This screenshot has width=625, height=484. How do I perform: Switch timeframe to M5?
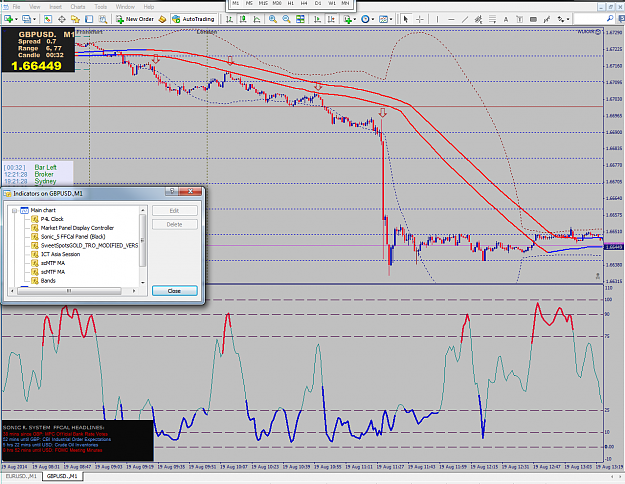pos(250,3)
